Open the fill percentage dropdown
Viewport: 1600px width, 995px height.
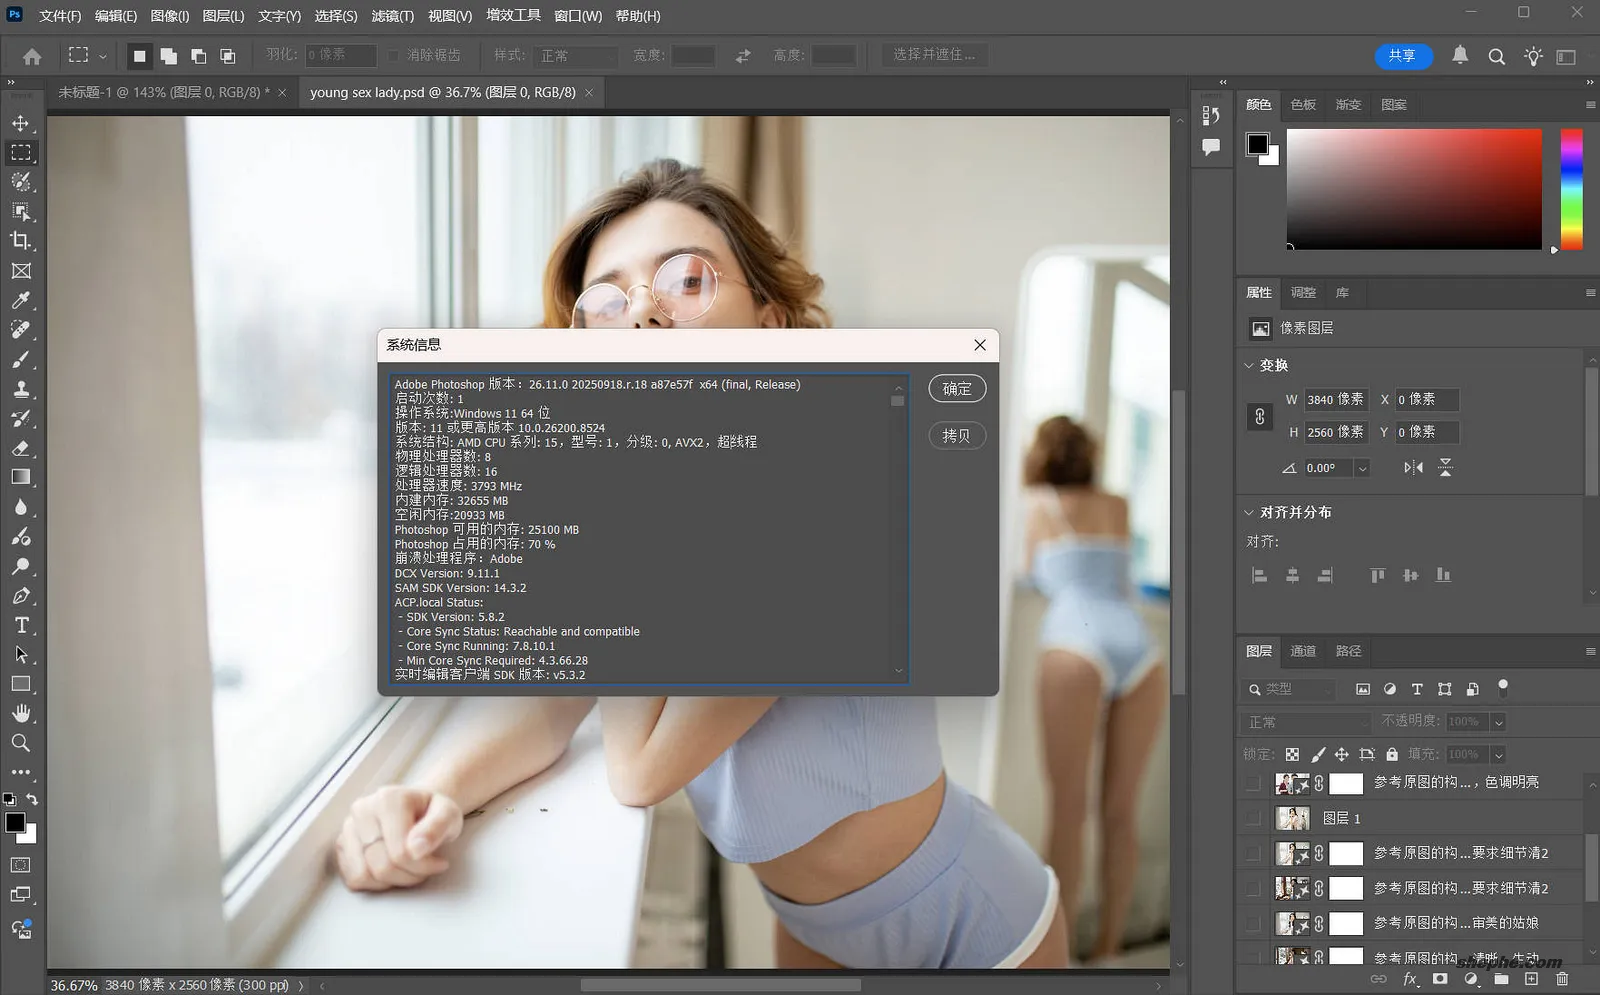1498,755
